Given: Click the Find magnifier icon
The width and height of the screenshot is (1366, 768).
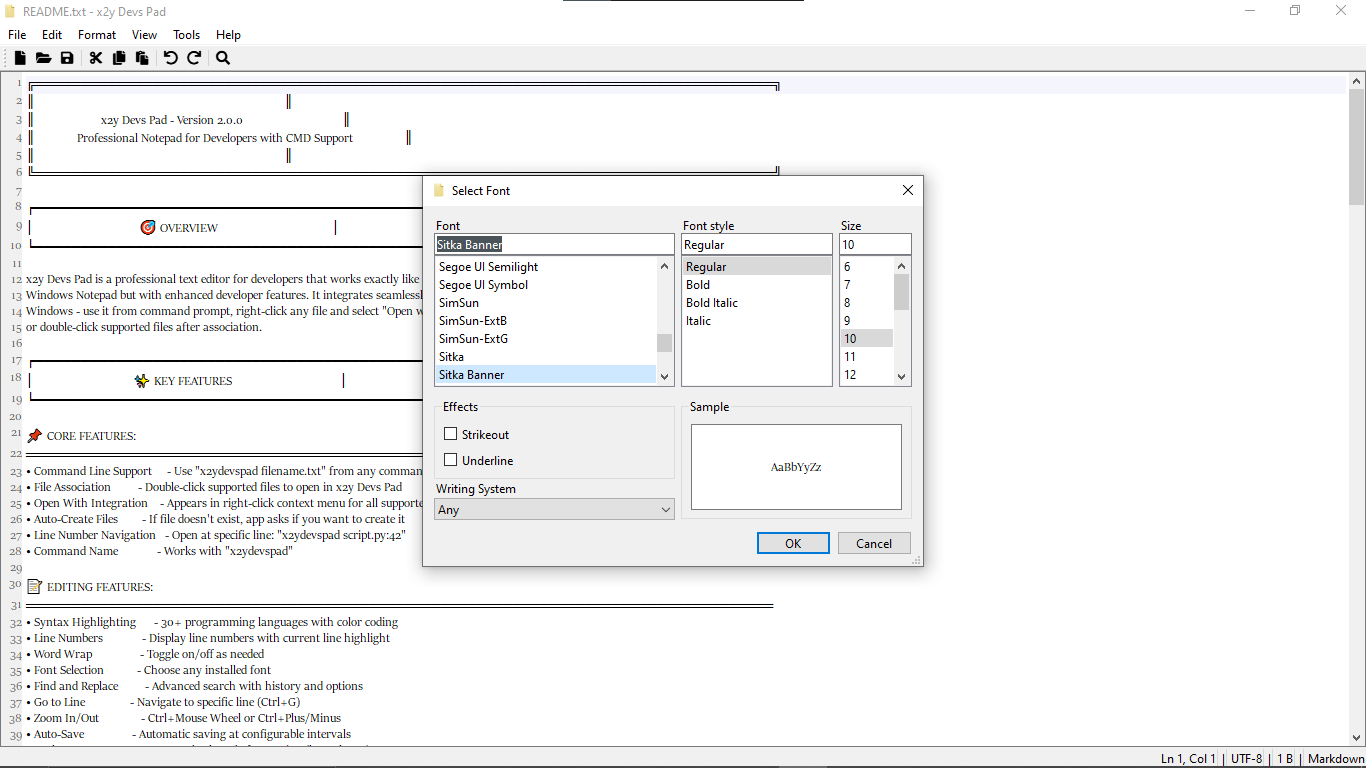Looking at the screenshot, I should (x=223, y=58).
